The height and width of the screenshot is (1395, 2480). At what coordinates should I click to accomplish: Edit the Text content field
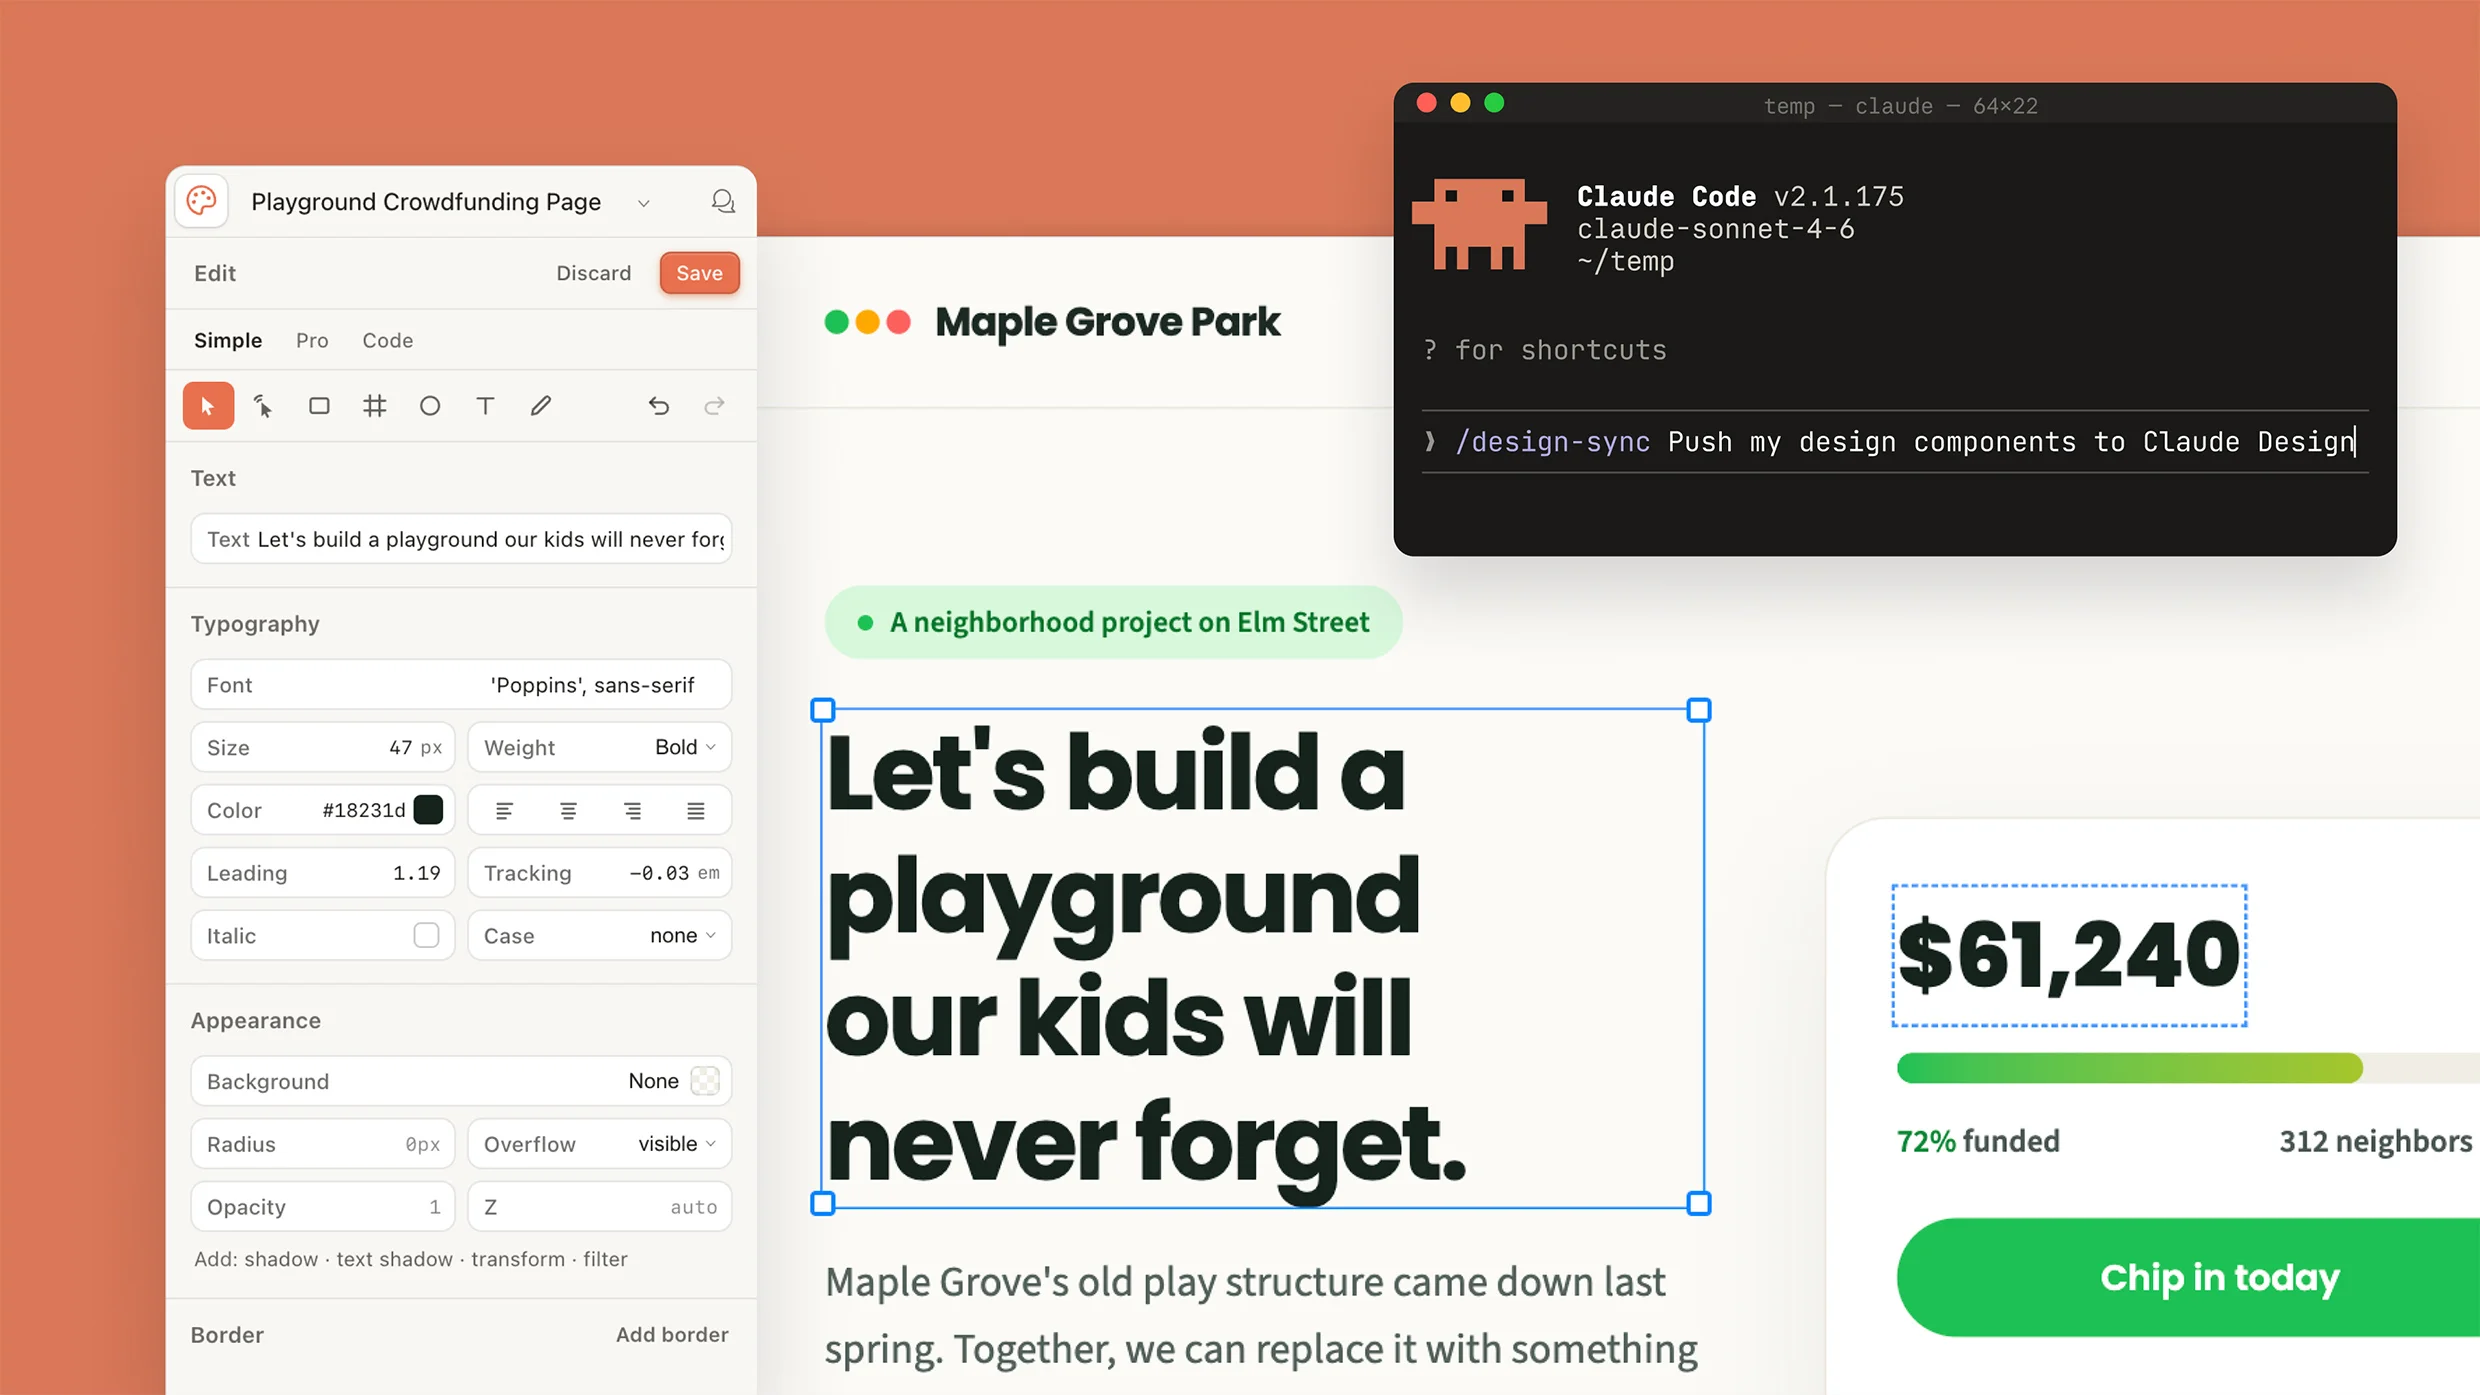[x=461, y=539]
